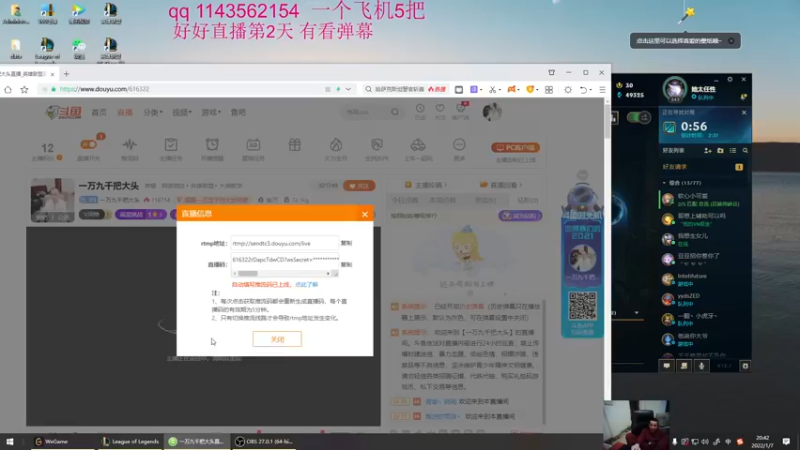Open Windows Start button
800x450 pixels.
(x=10, y=441)
